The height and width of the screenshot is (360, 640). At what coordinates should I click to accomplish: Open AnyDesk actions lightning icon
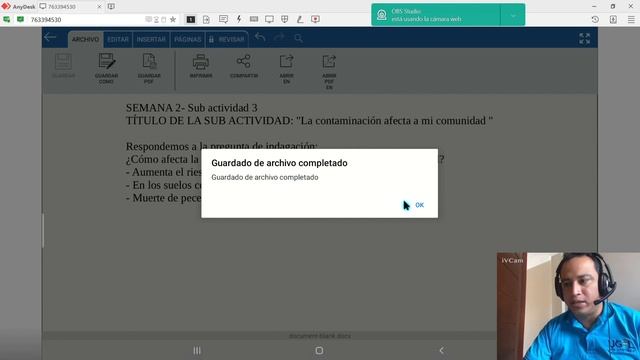(x=239, y=19)
